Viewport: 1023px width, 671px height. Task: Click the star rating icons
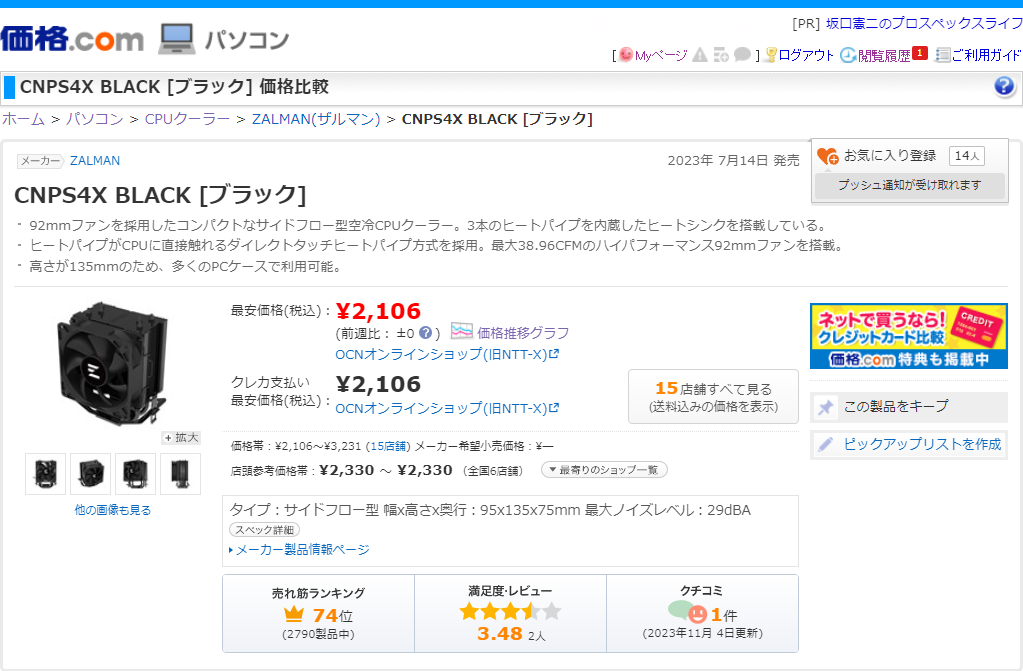click(510, 612)
